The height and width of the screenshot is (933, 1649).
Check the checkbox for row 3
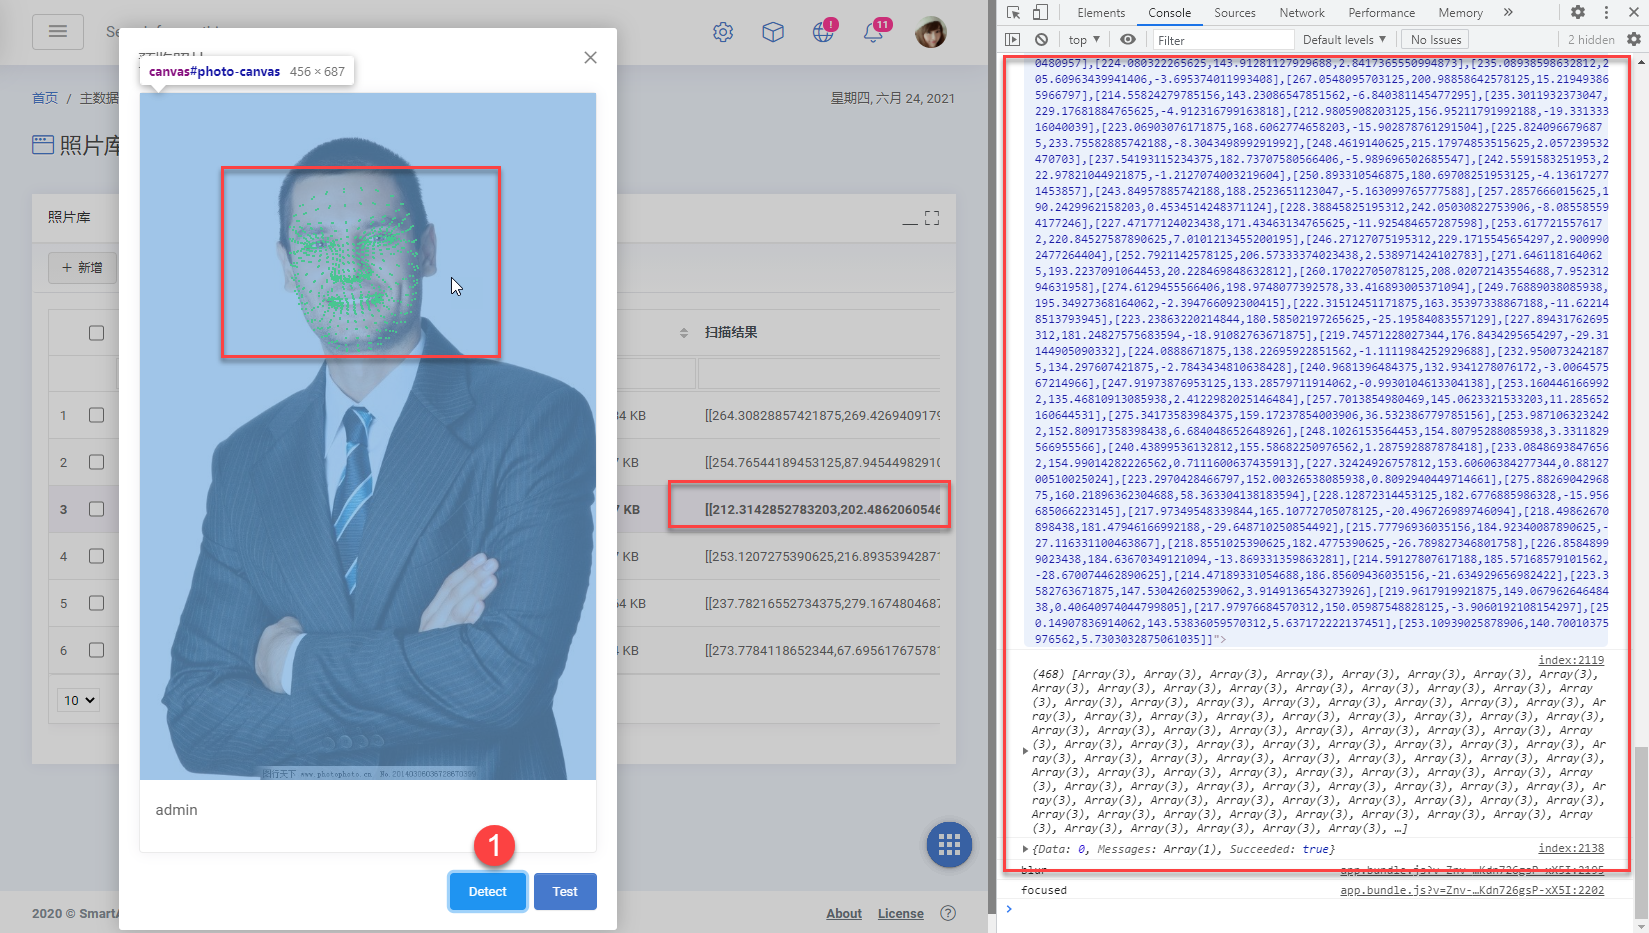(x=96, y=509)
